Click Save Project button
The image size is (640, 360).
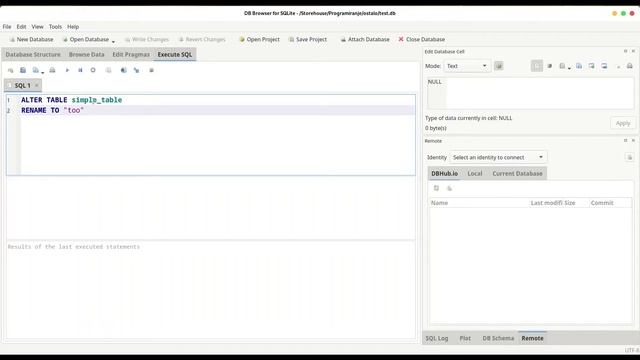pyautogui.click(x=308, y=39)
